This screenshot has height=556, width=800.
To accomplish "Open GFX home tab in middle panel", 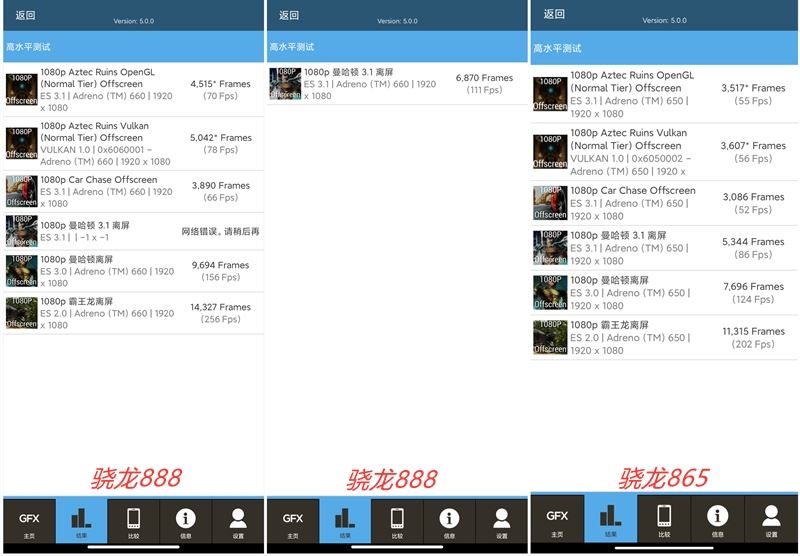I will coord(293,521).
